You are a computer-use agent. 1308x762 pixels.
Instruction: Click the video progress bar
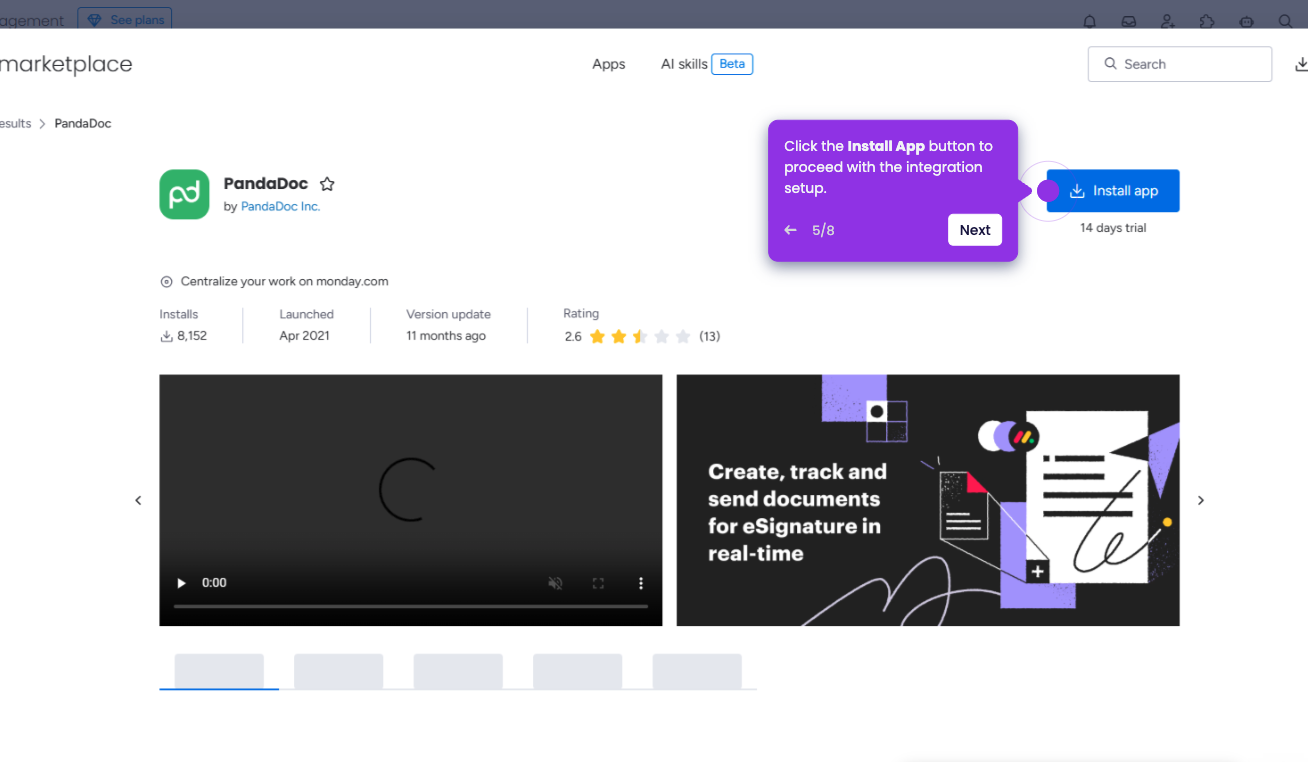click(411, 606)
